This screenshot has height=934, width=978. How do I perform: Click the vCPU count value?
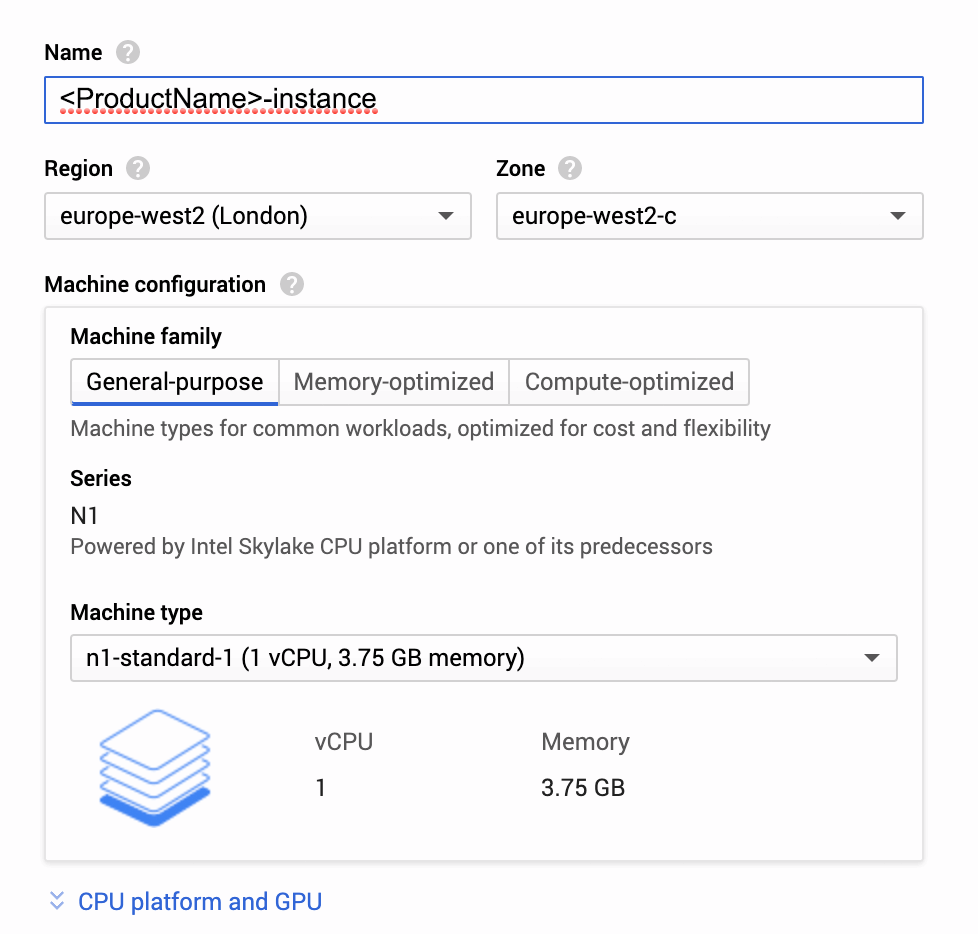click(x=321, y=788)
